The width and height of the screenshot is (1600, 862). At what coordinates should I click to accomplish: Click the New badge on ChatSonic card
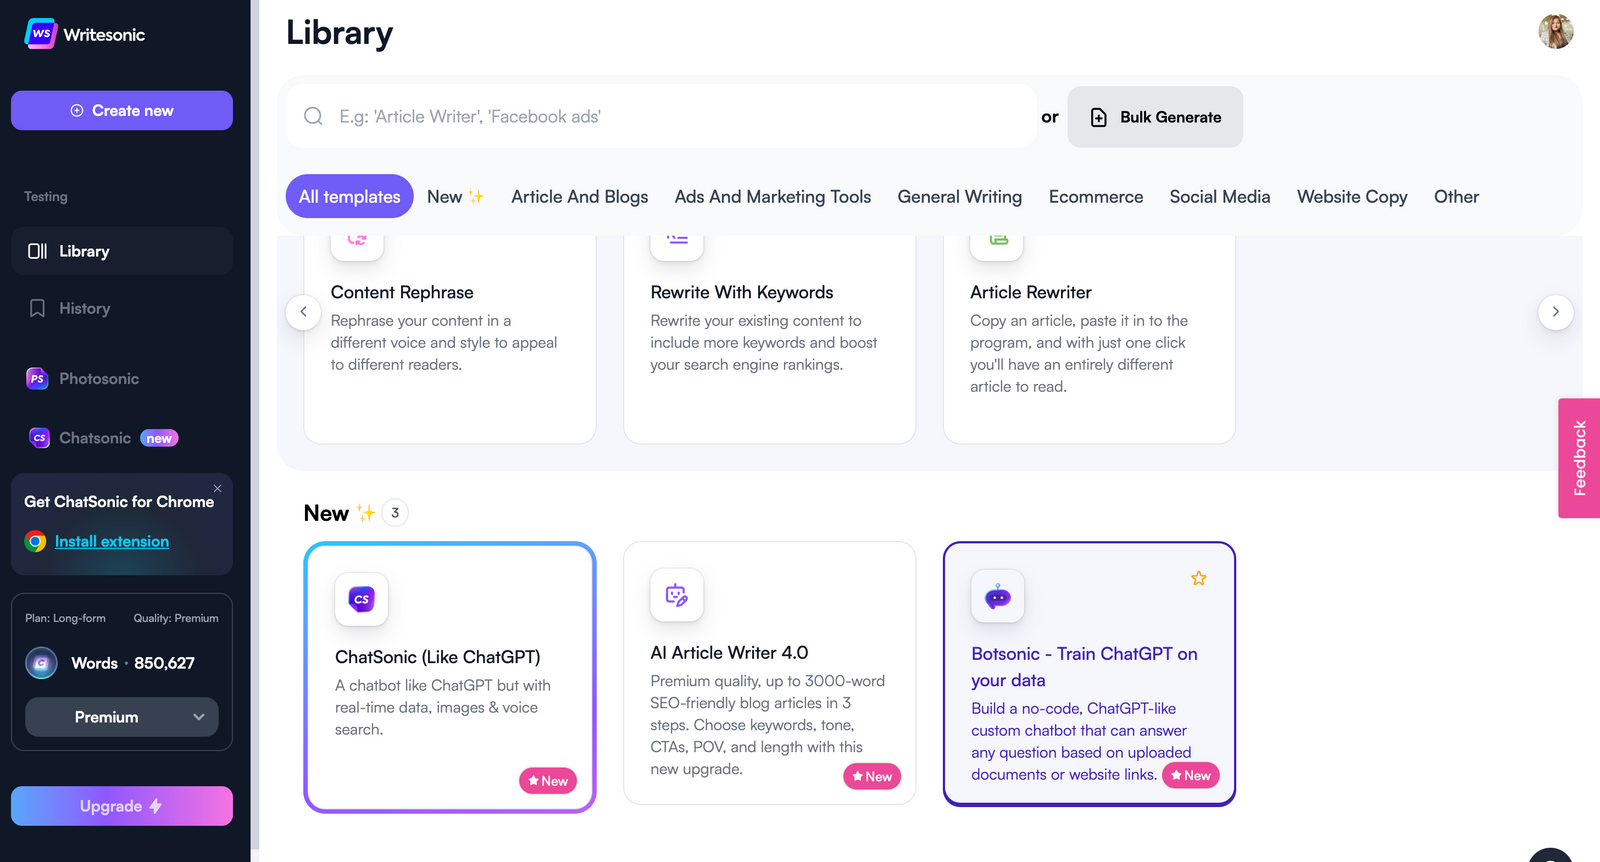coord(548,781)
